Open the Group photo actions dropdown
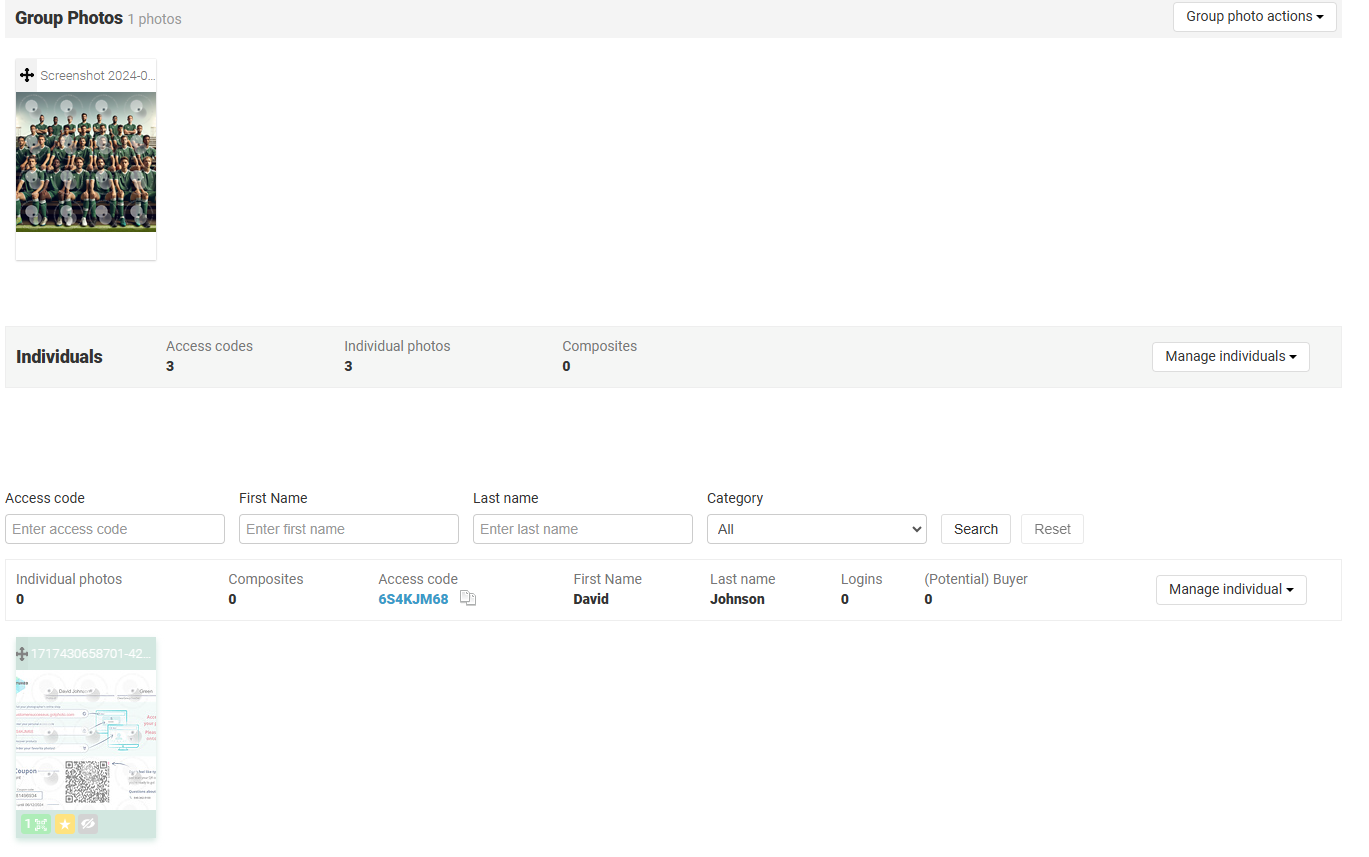Screen dimensions: 1369x857 click(x=1254, y=16)
